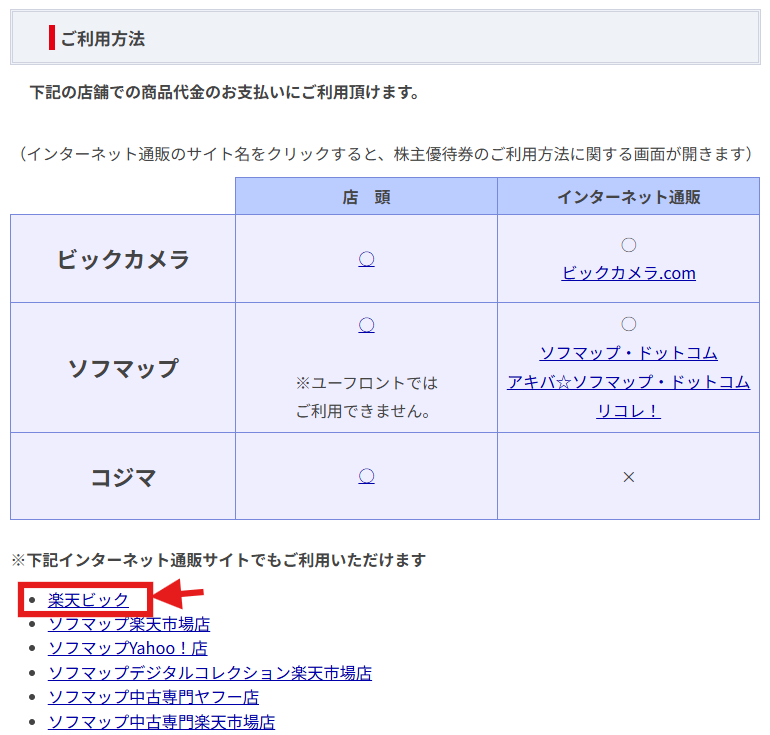Open the リコレ！ link
The width and height of the screenshot is (770, 735).
pyautogui.click(x=629, y=410)
